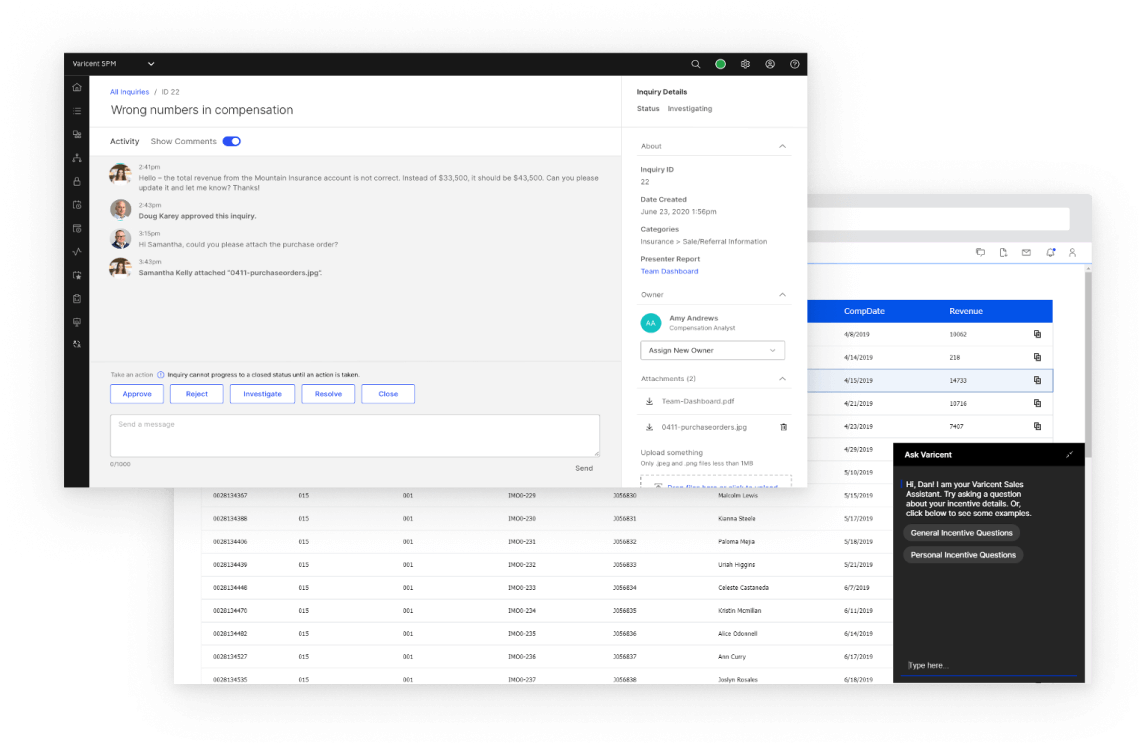This screenshot has height=752, width=1148.
Task: Copy the row with revenue 7407
Action: pos(1037,426)
